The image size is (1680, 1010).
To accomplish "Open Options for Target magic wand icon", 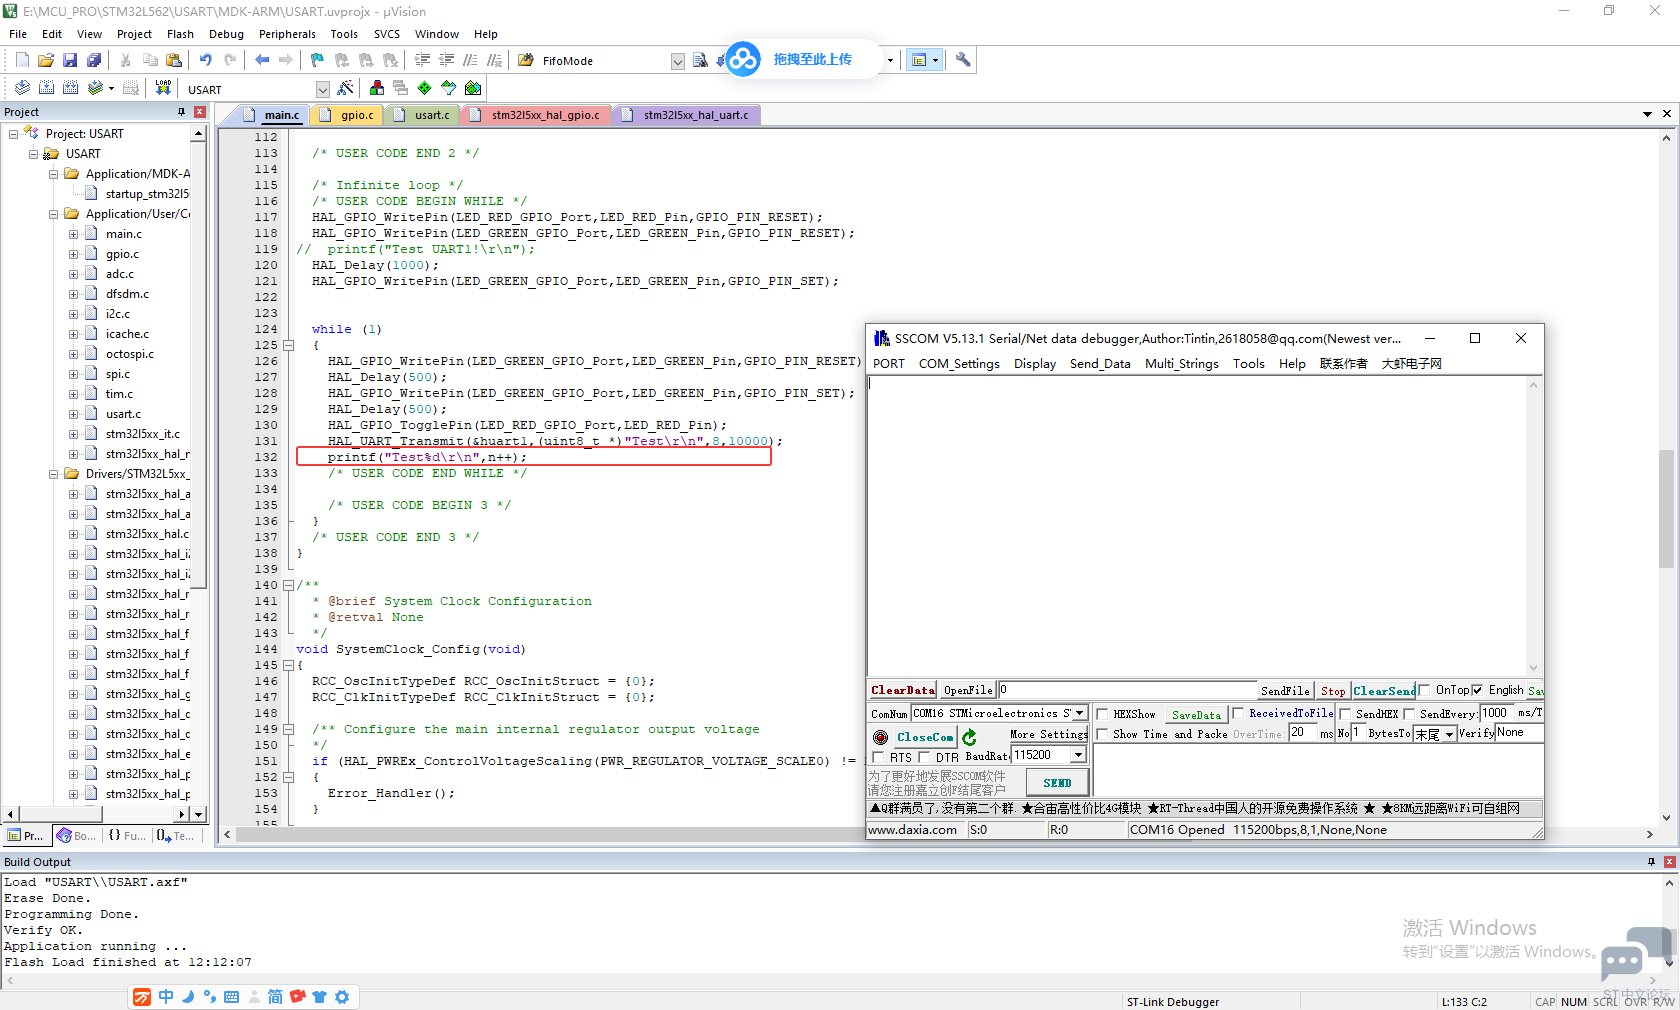I will coord(345,88).
